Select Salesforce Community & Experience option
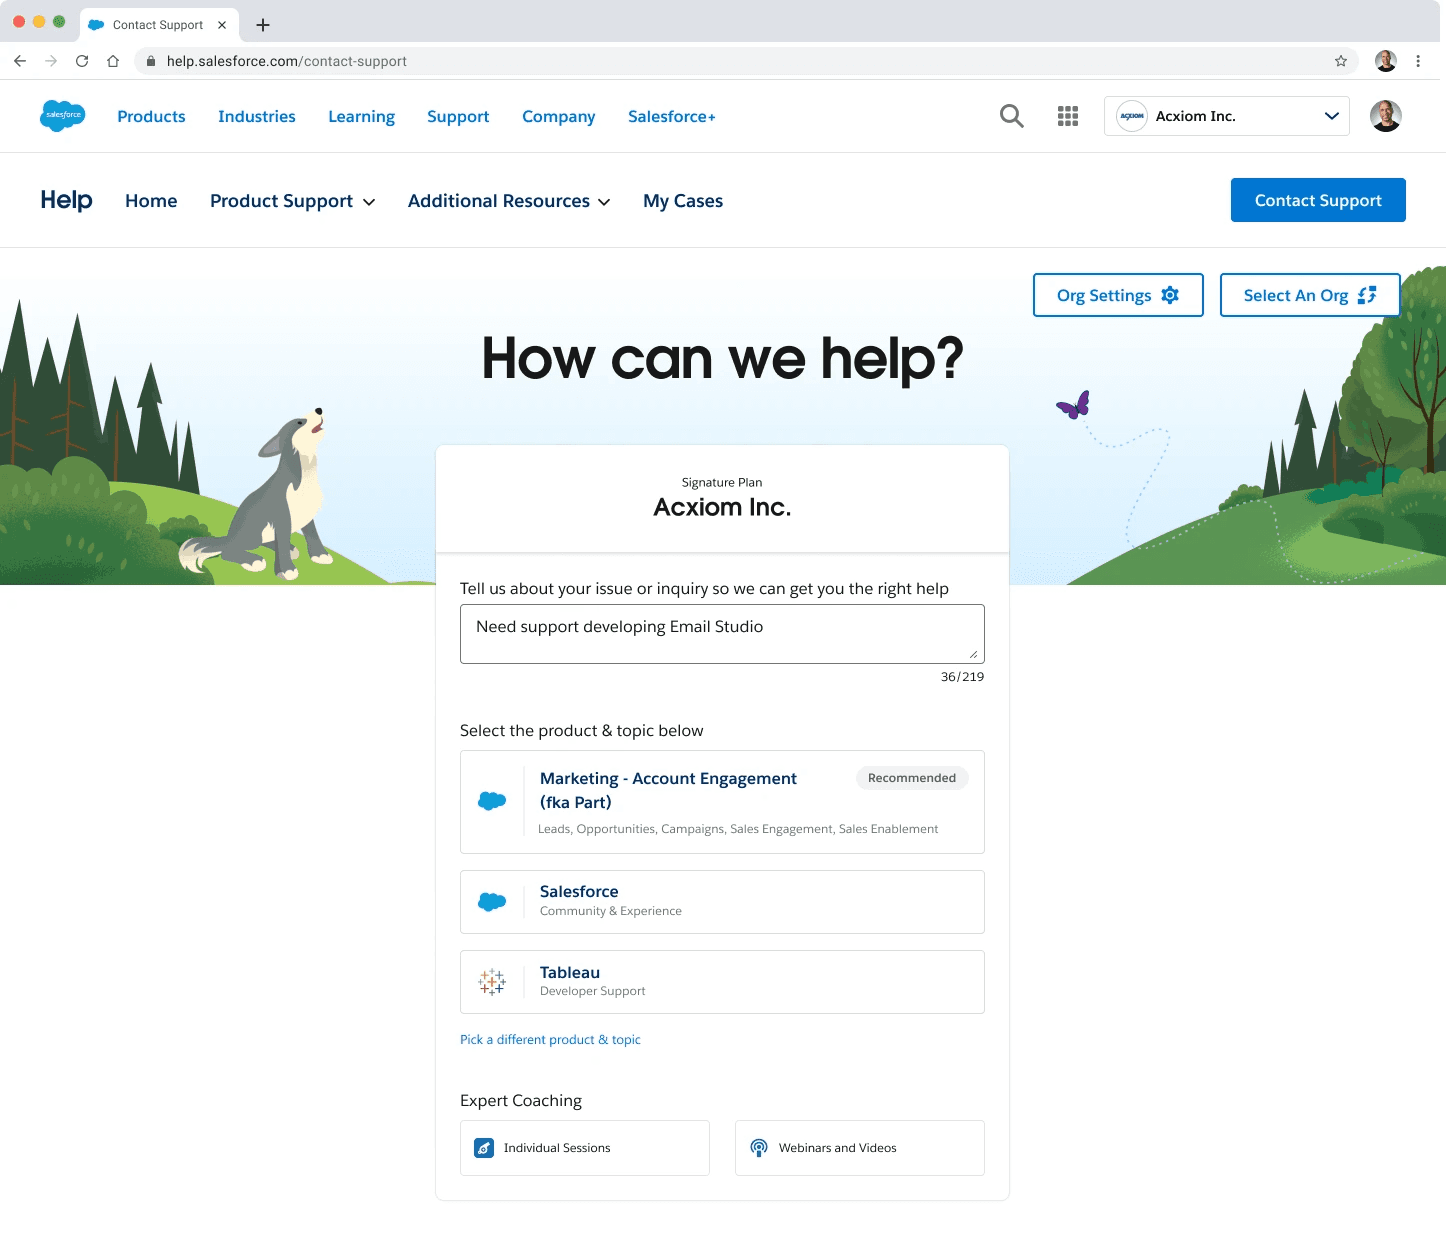Image resolution: width=1446 pixels, height=1245 pixels. pos(722,902)
